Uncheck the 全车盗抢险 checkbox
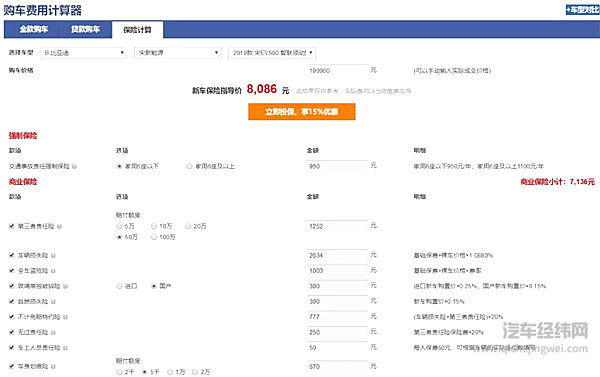This screenshot has width=600, height=377. point(11,270)
